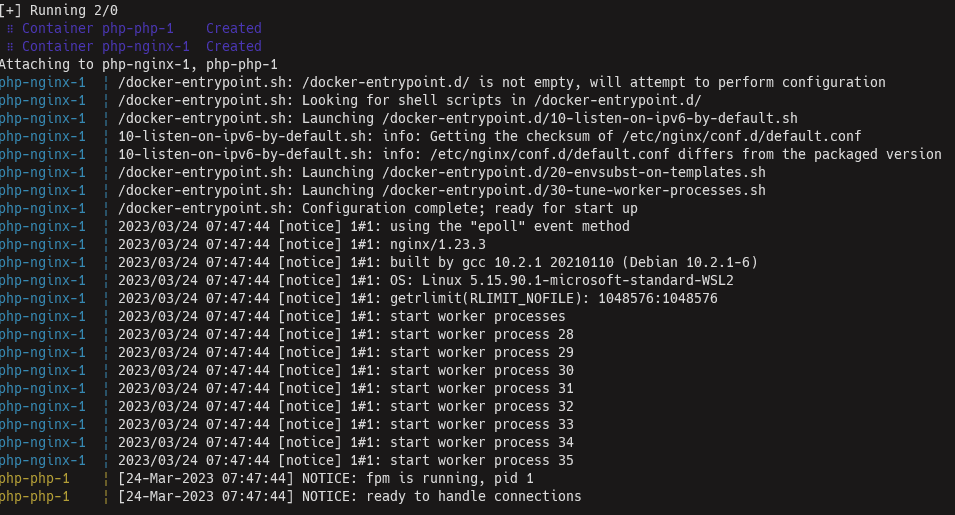The width and height of the screenshot is (955, 515).
Task: Click the "[+] Running 2/0" header line
Action: click(59, 10)
